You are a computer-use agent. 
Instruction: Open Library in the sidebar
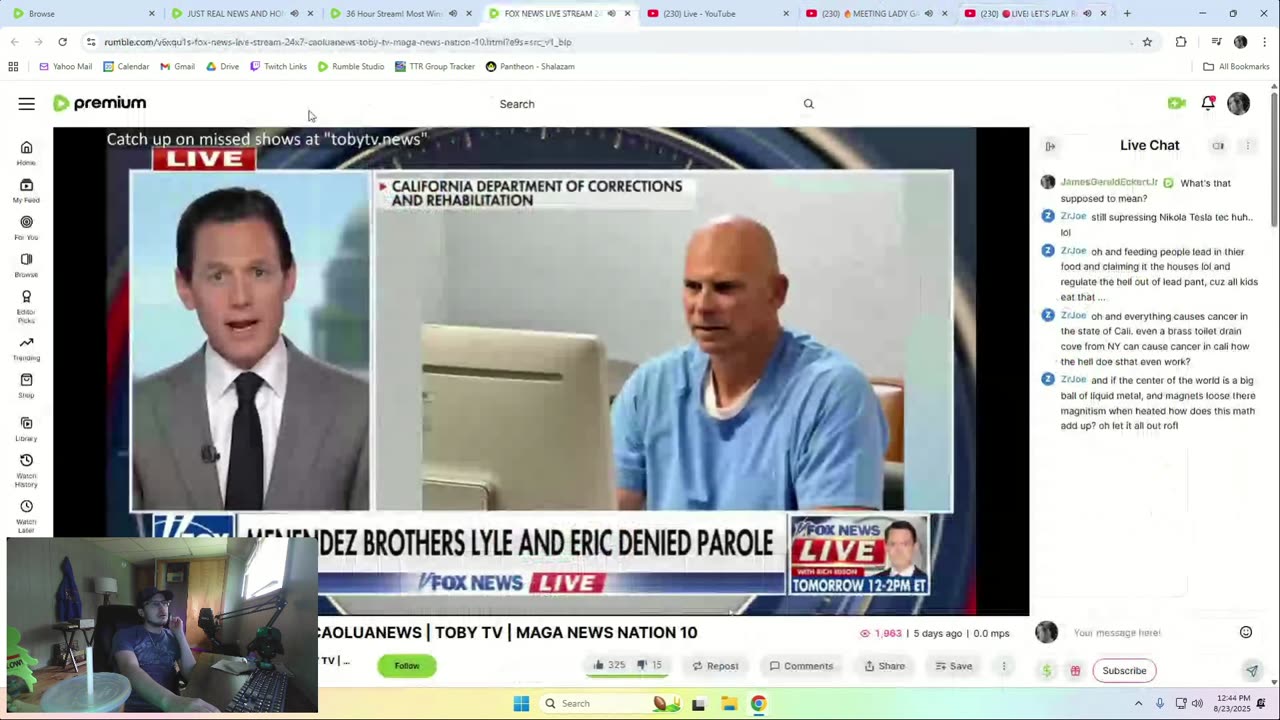click(x=26, y=429)
